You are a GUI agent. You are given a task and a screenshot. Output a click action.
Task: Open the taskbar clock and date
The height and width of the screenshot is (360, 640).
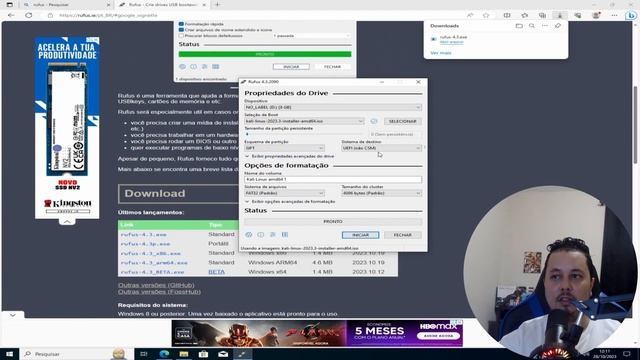point(604,354)
